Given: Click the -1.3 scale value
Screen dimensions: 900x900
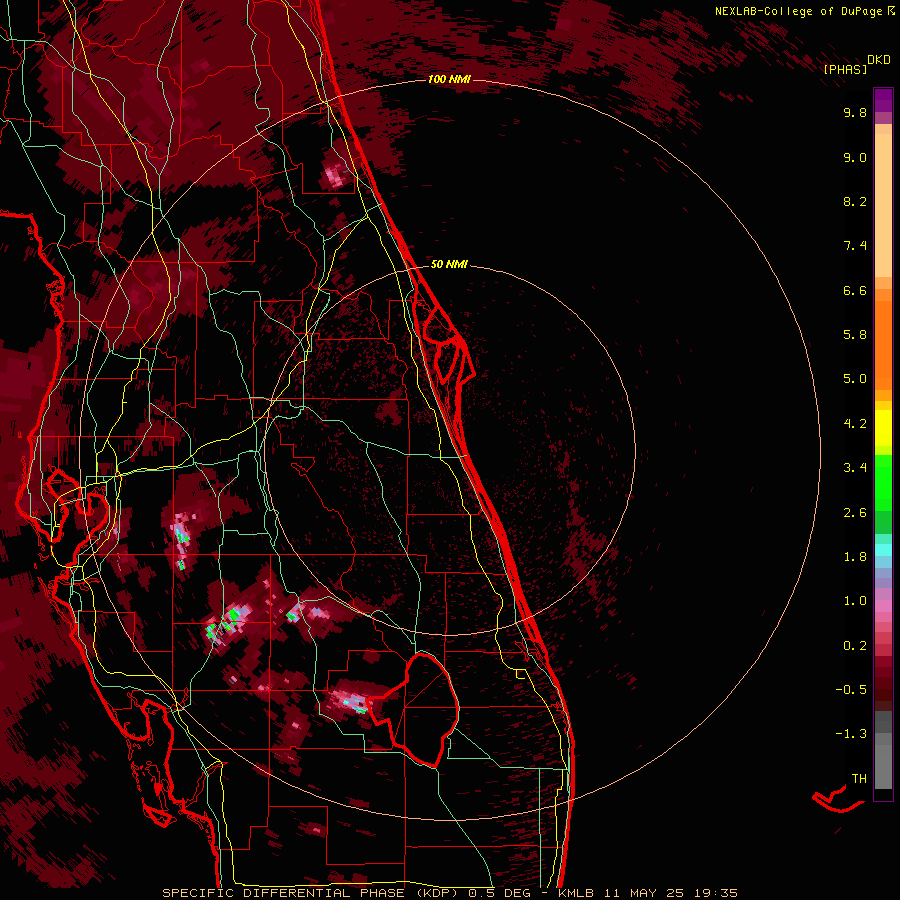Looking at the screenshot, I should tap(851, 734).
